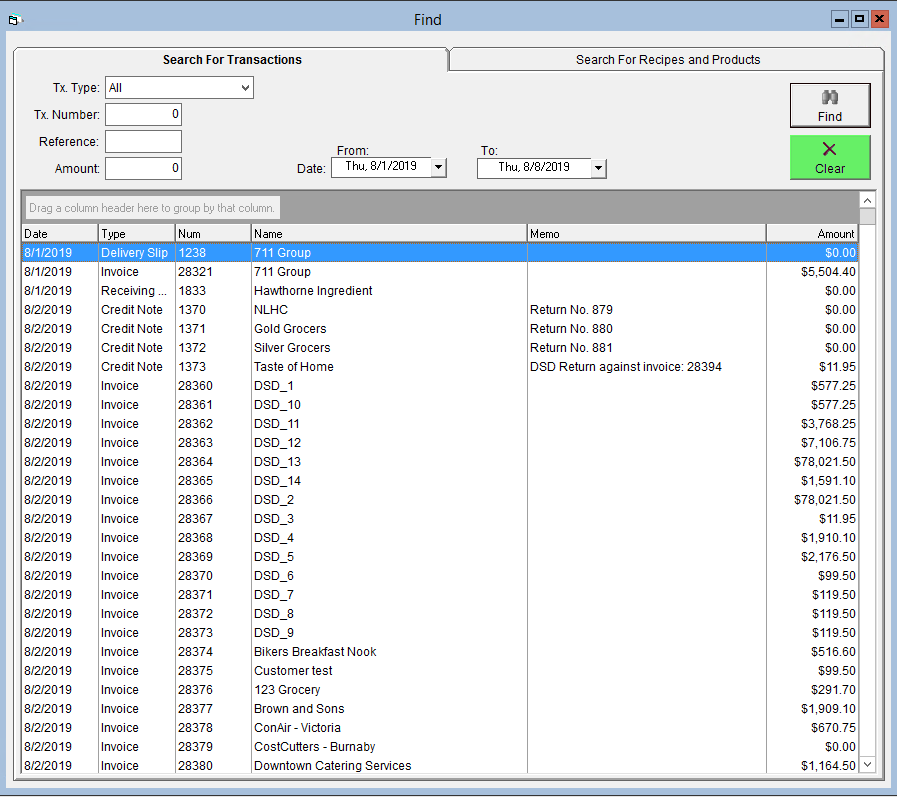897x797 pixels.
Task: Click the green Clear button
Action: click(x=829, y=157)
